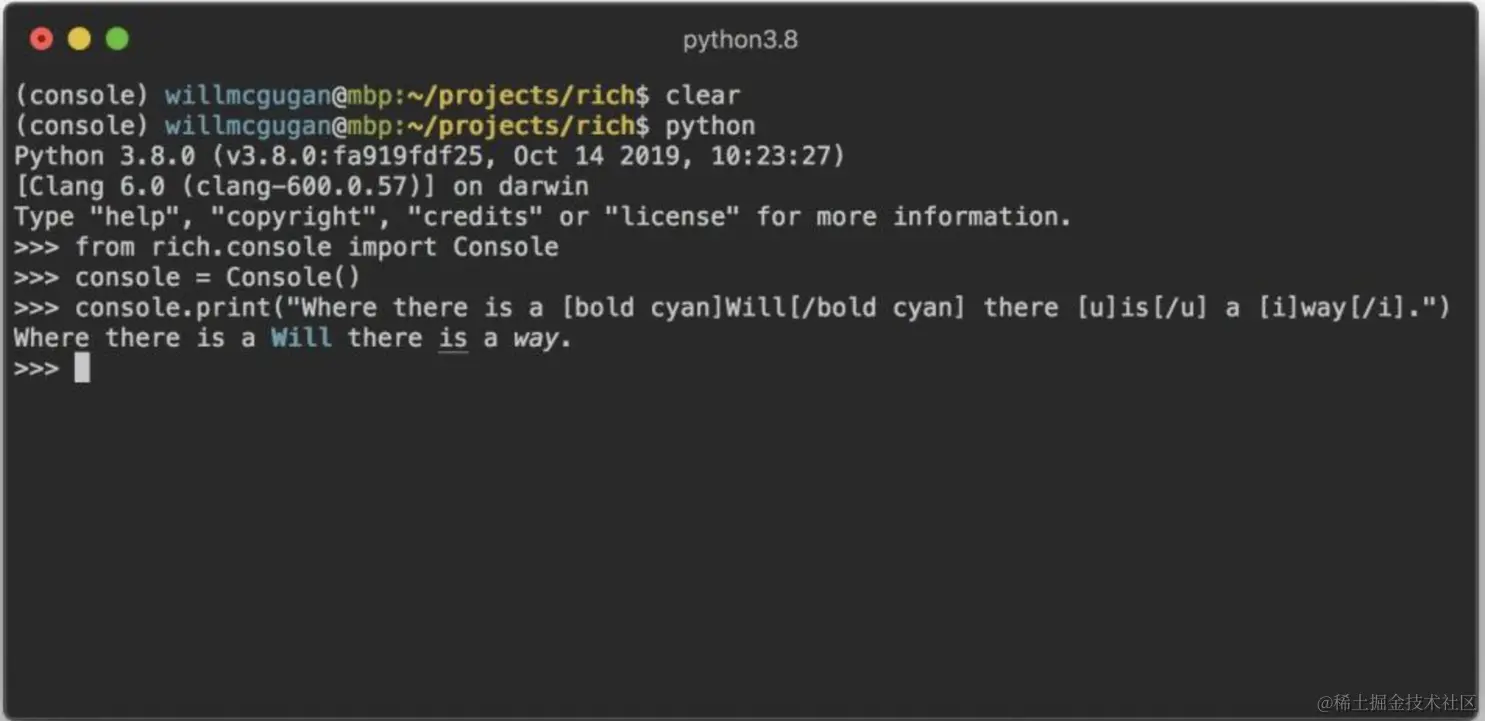Click the 'console = Console()' statement
Image resolution: width=1485 pixels, height=721 pixels.
217,277
